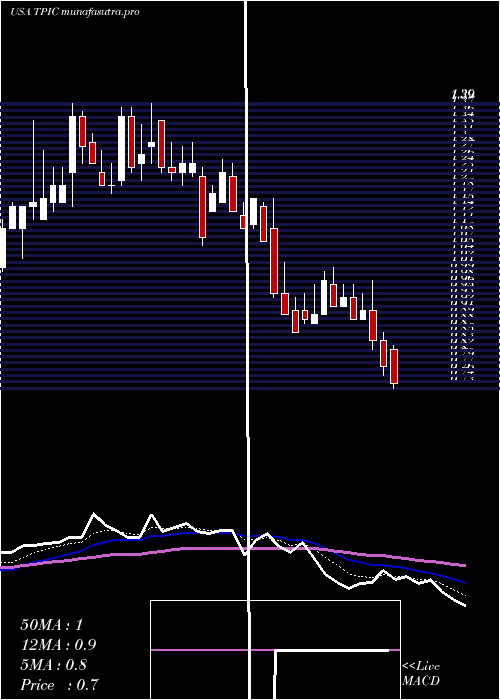500x700 pixels.
Task: Click the '12MA : 0.9' indicator label
Action: pyautogui.click(x=58, y=645)
